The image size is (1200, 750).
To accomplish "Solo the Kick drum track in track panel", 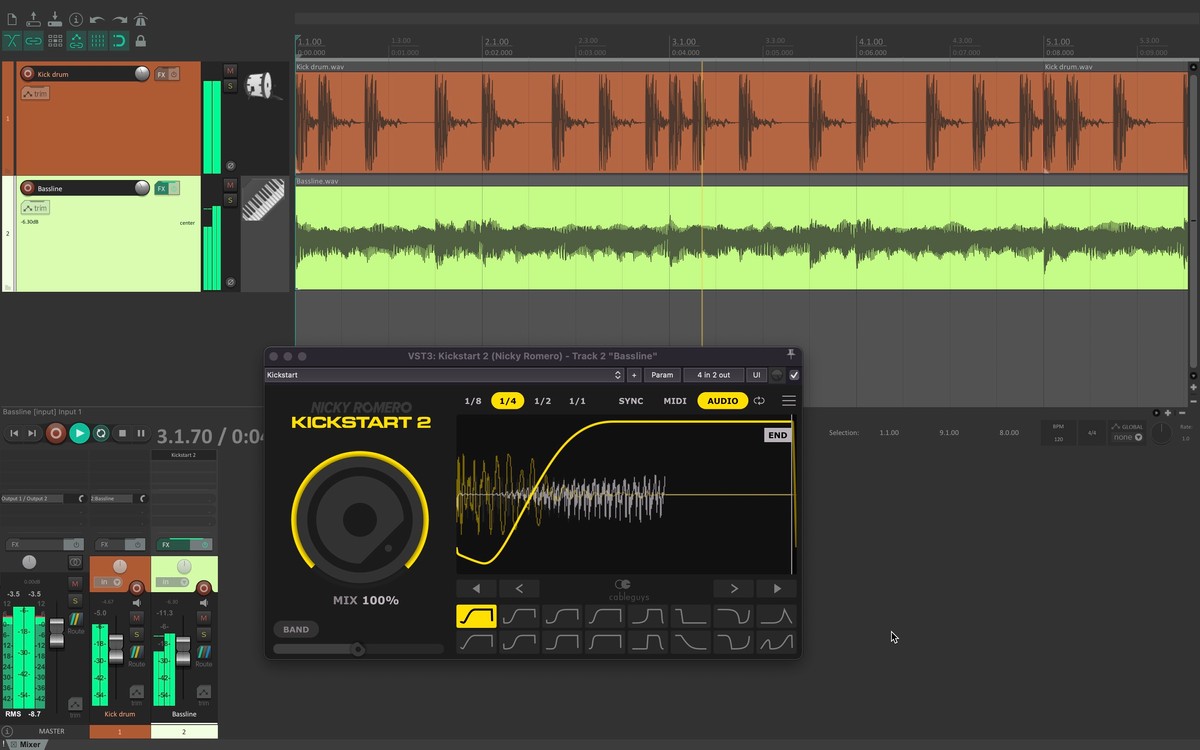I will coord(230,86).
